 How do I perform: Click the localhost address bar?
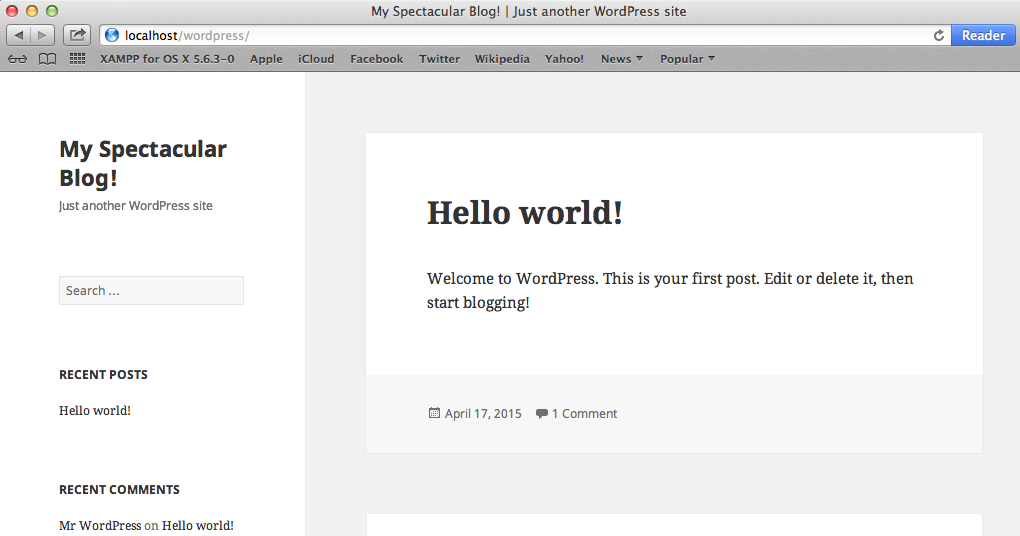coord(520,35)
